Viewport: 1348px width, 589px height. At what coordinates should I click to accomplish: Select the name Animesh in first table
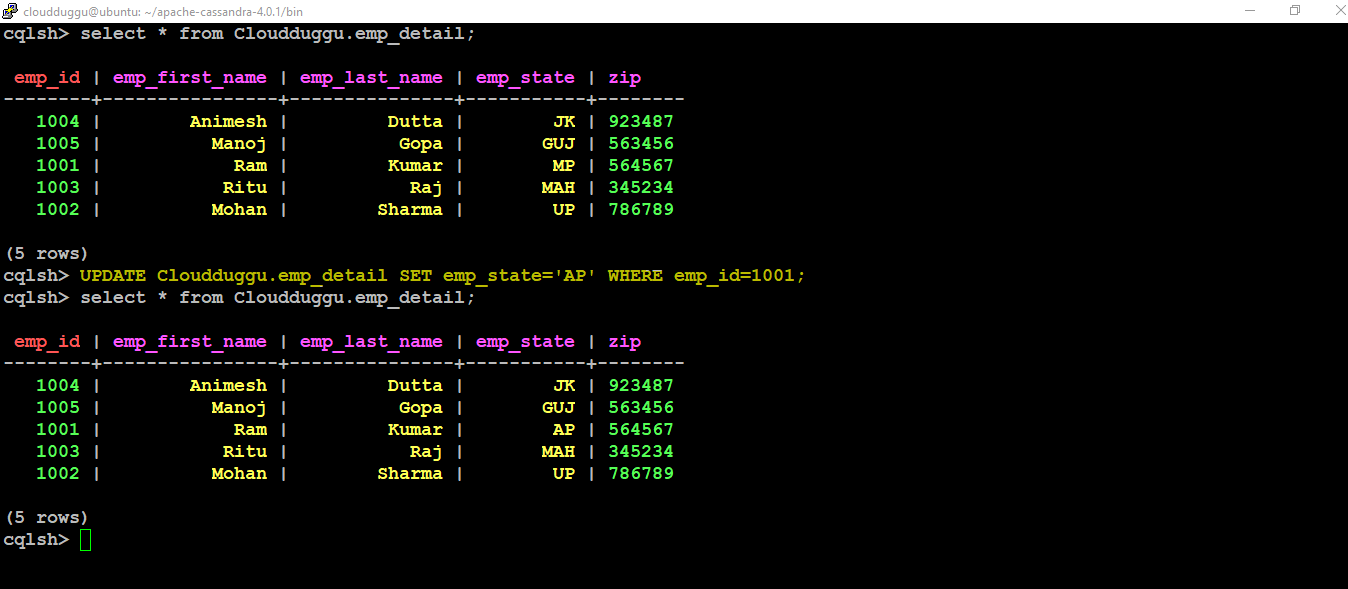point(228,121)
